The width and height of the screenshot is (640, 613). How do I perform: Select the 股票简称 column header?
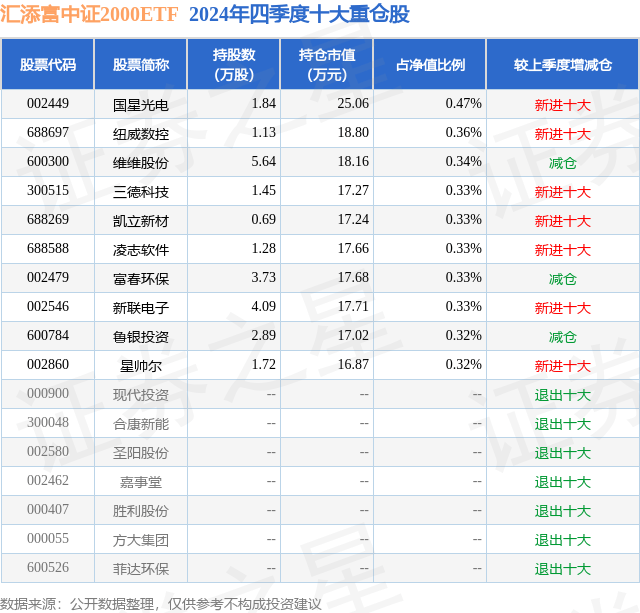(x=140, y=65)
